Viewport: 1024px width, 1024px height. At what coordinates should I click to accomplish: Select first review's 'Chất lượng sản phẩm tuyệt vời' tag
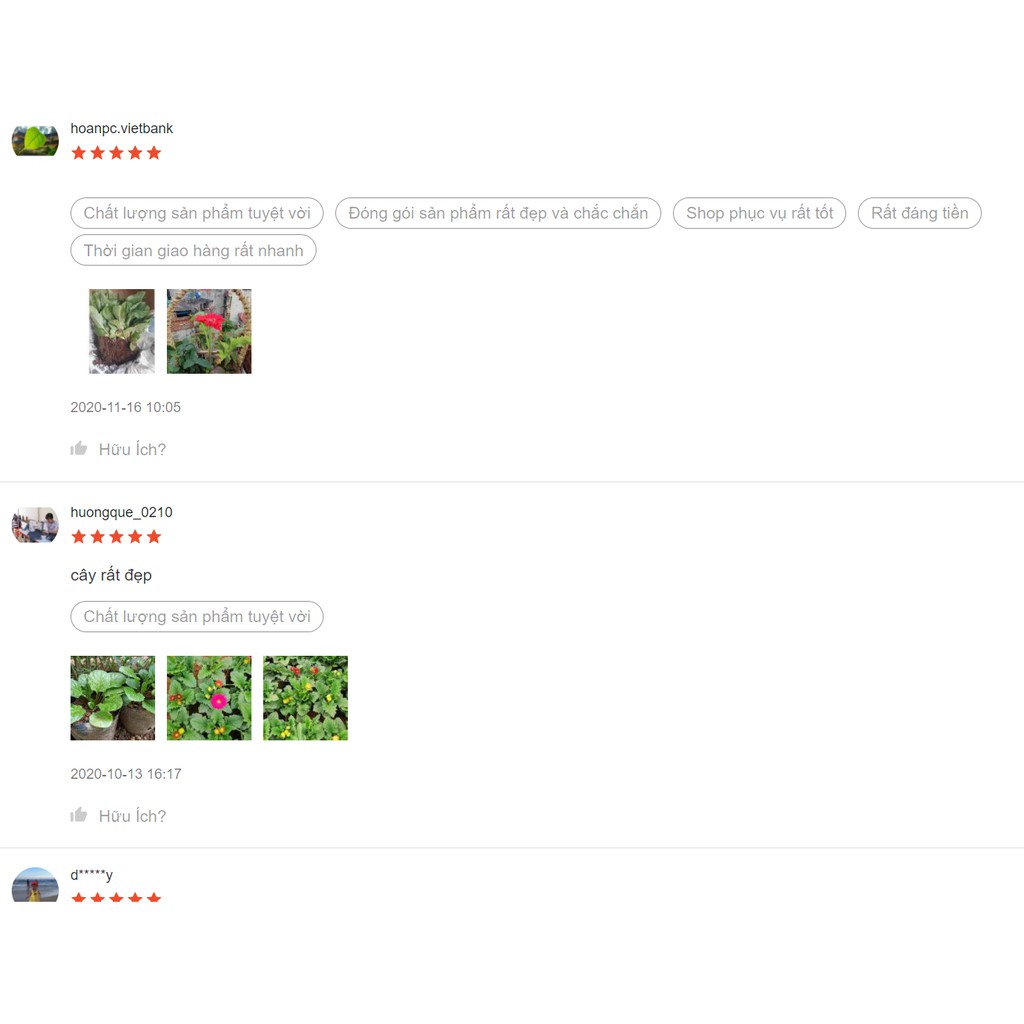pos(197,213)
